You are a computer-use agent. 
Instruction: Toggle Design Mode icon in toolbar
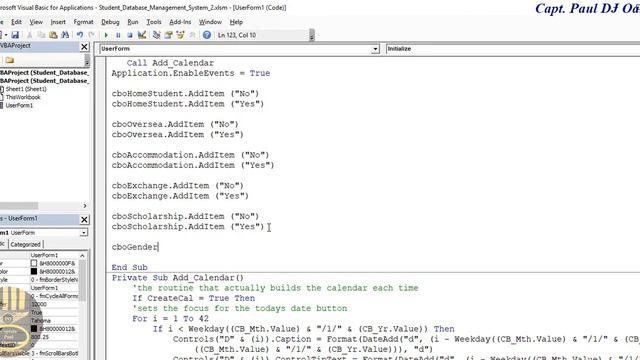pos(142,35)
